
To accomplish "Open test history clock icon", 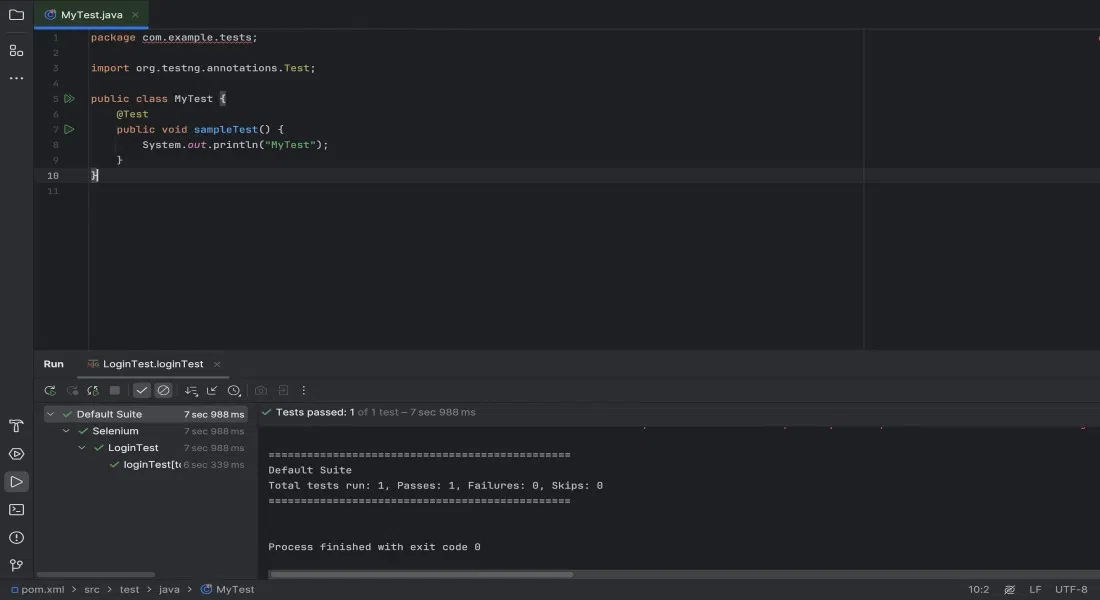I will click(234, 391).
